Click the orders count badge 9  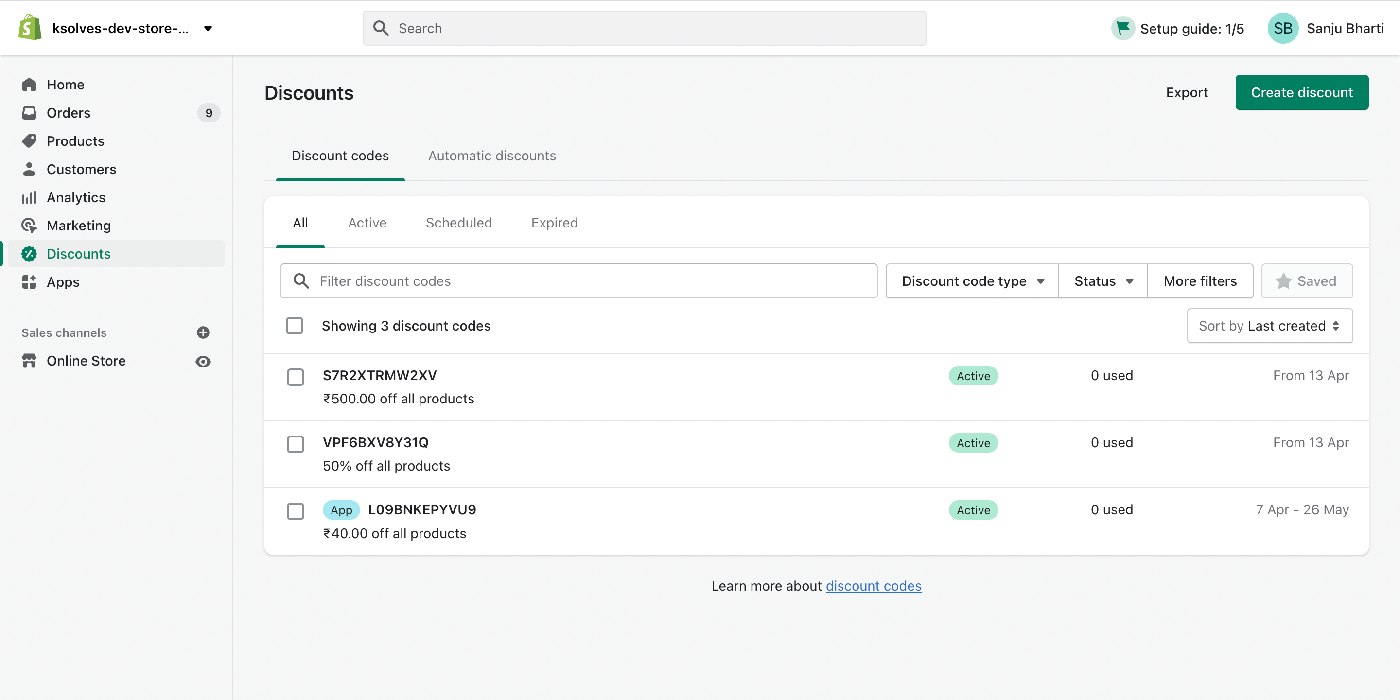point(209,113)
